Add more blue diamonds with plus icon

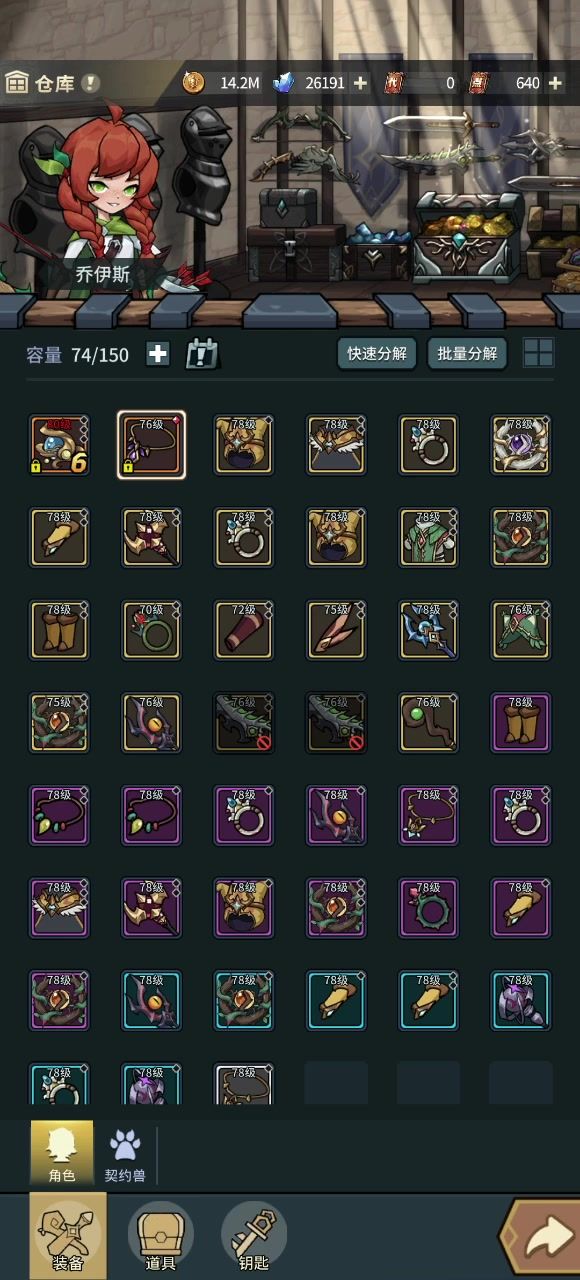coord(361,83)
